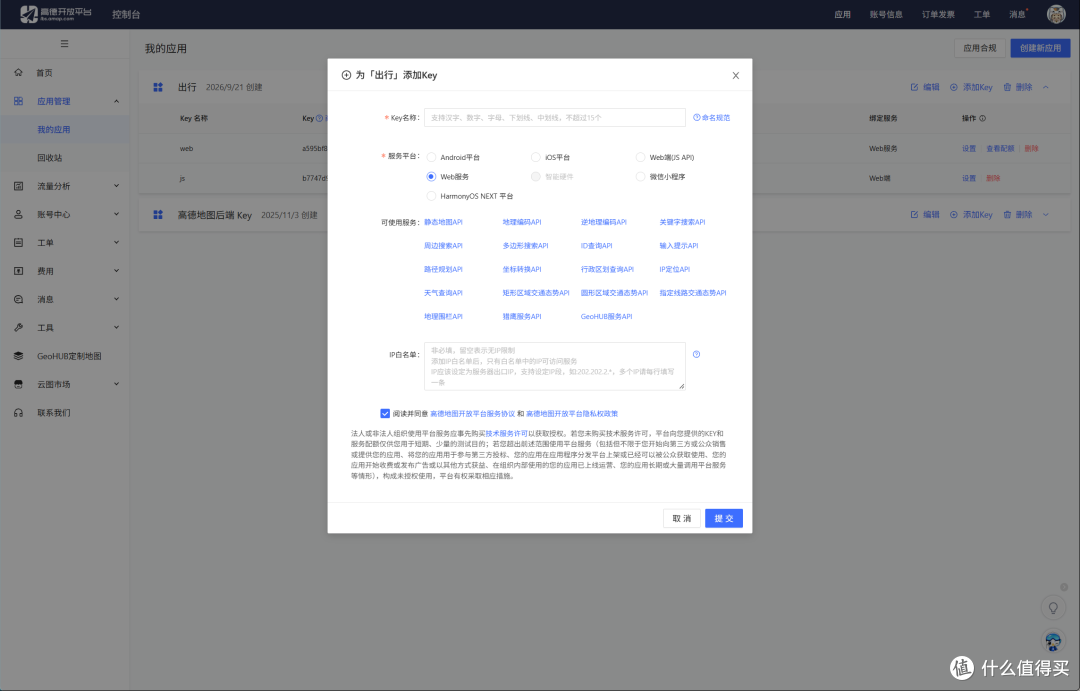The image size is (1080, 691).
Task: Expand the sidebar 工单 chevron
Action: tap(116, 243)
